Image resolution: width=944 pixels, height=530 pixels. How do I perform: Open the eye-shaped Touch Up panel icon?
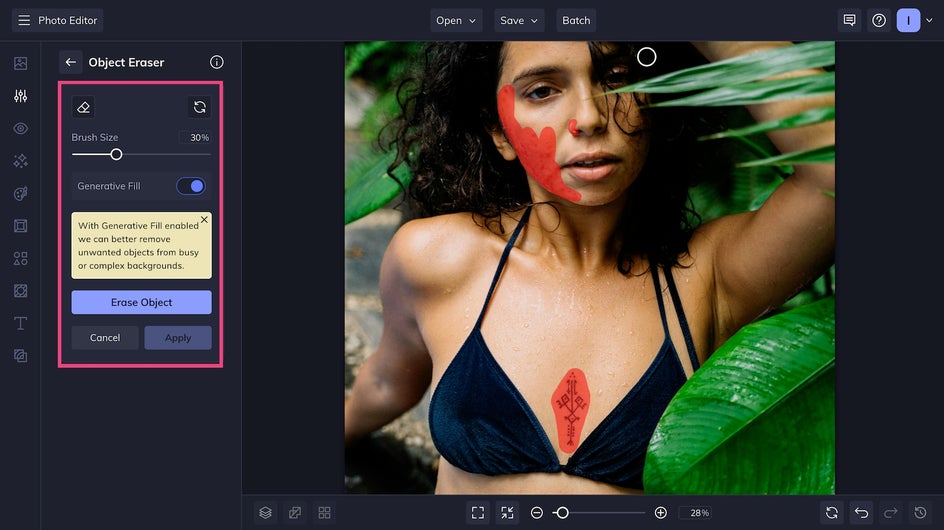click(x=20, y=128)
